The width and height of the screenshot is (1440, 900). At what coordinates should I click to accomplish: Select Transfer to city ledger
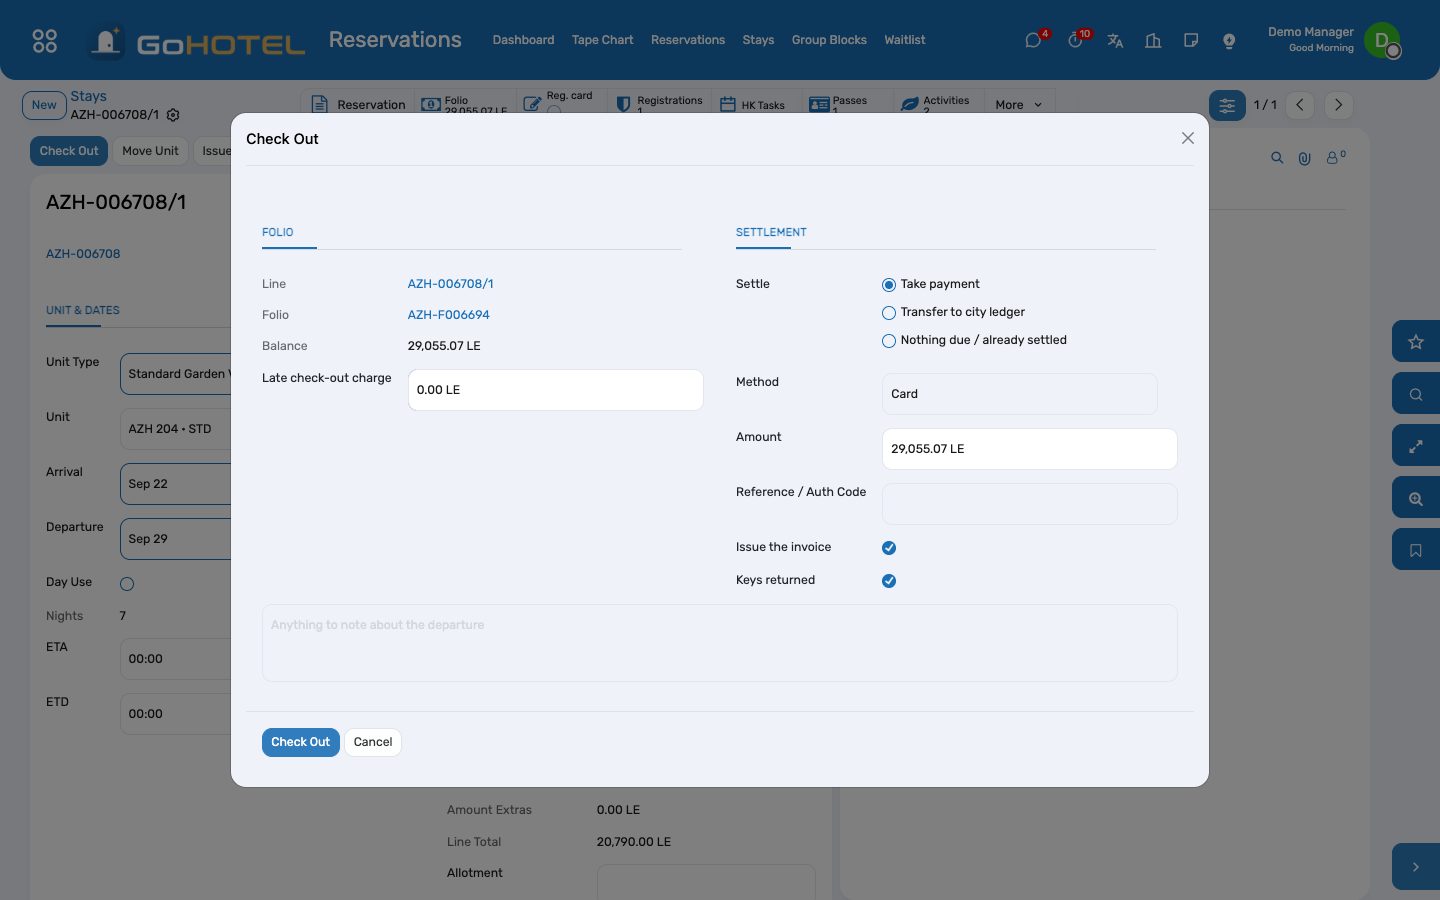[x=889, y=313]
